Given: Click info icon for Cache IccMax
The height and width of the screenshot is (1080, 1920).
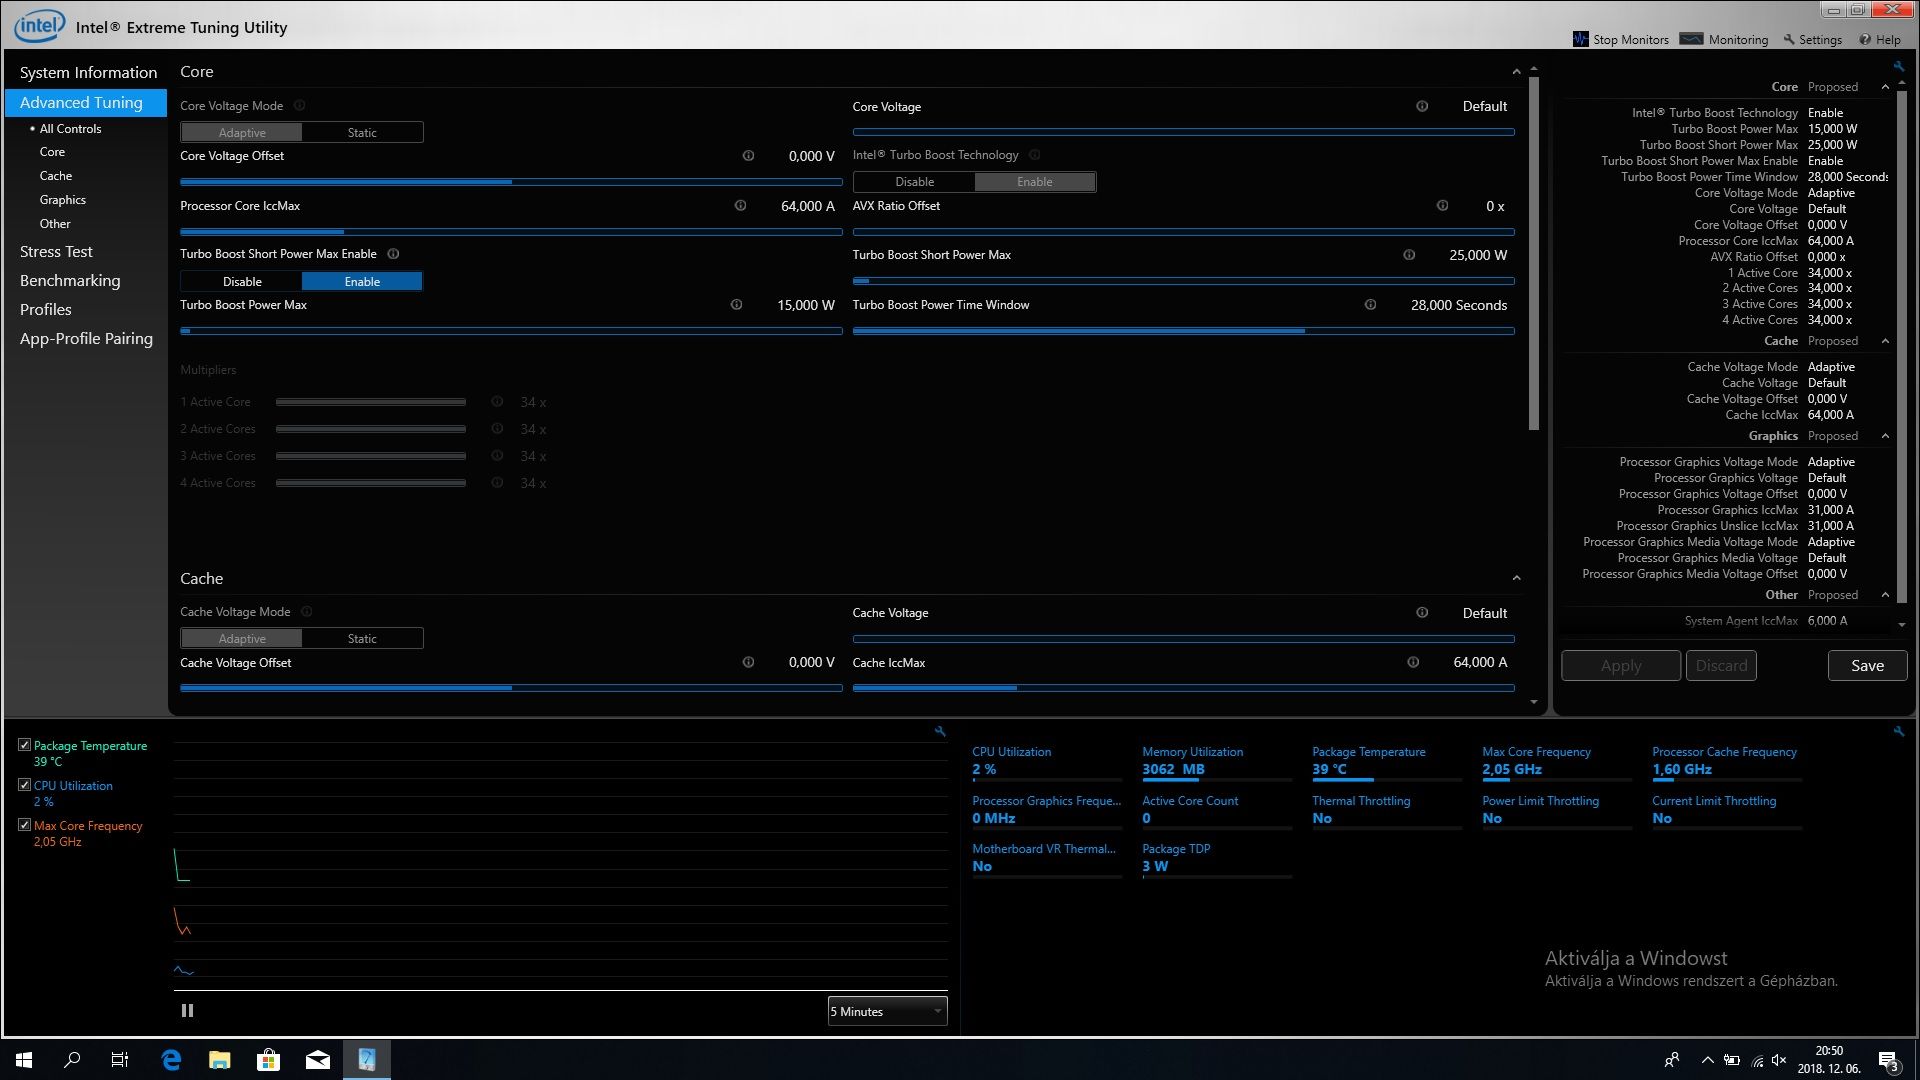Looking at the screenshot, I should pyautogui.click(x=1413, y=663).
